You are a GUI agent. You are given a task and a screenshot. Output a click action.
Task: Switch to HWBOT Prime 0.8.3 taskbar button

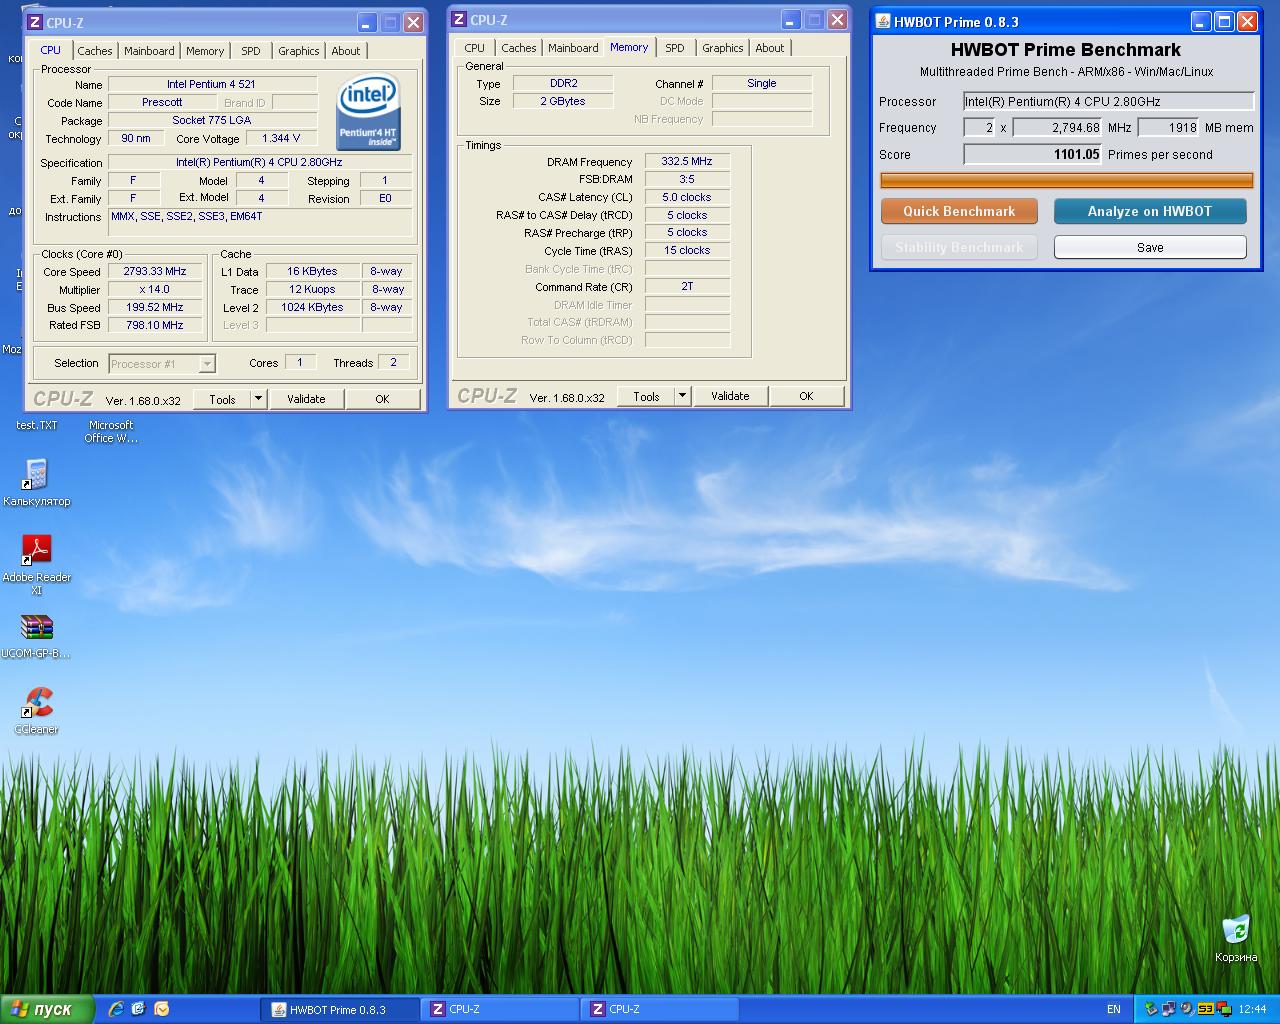[340, 1009]
